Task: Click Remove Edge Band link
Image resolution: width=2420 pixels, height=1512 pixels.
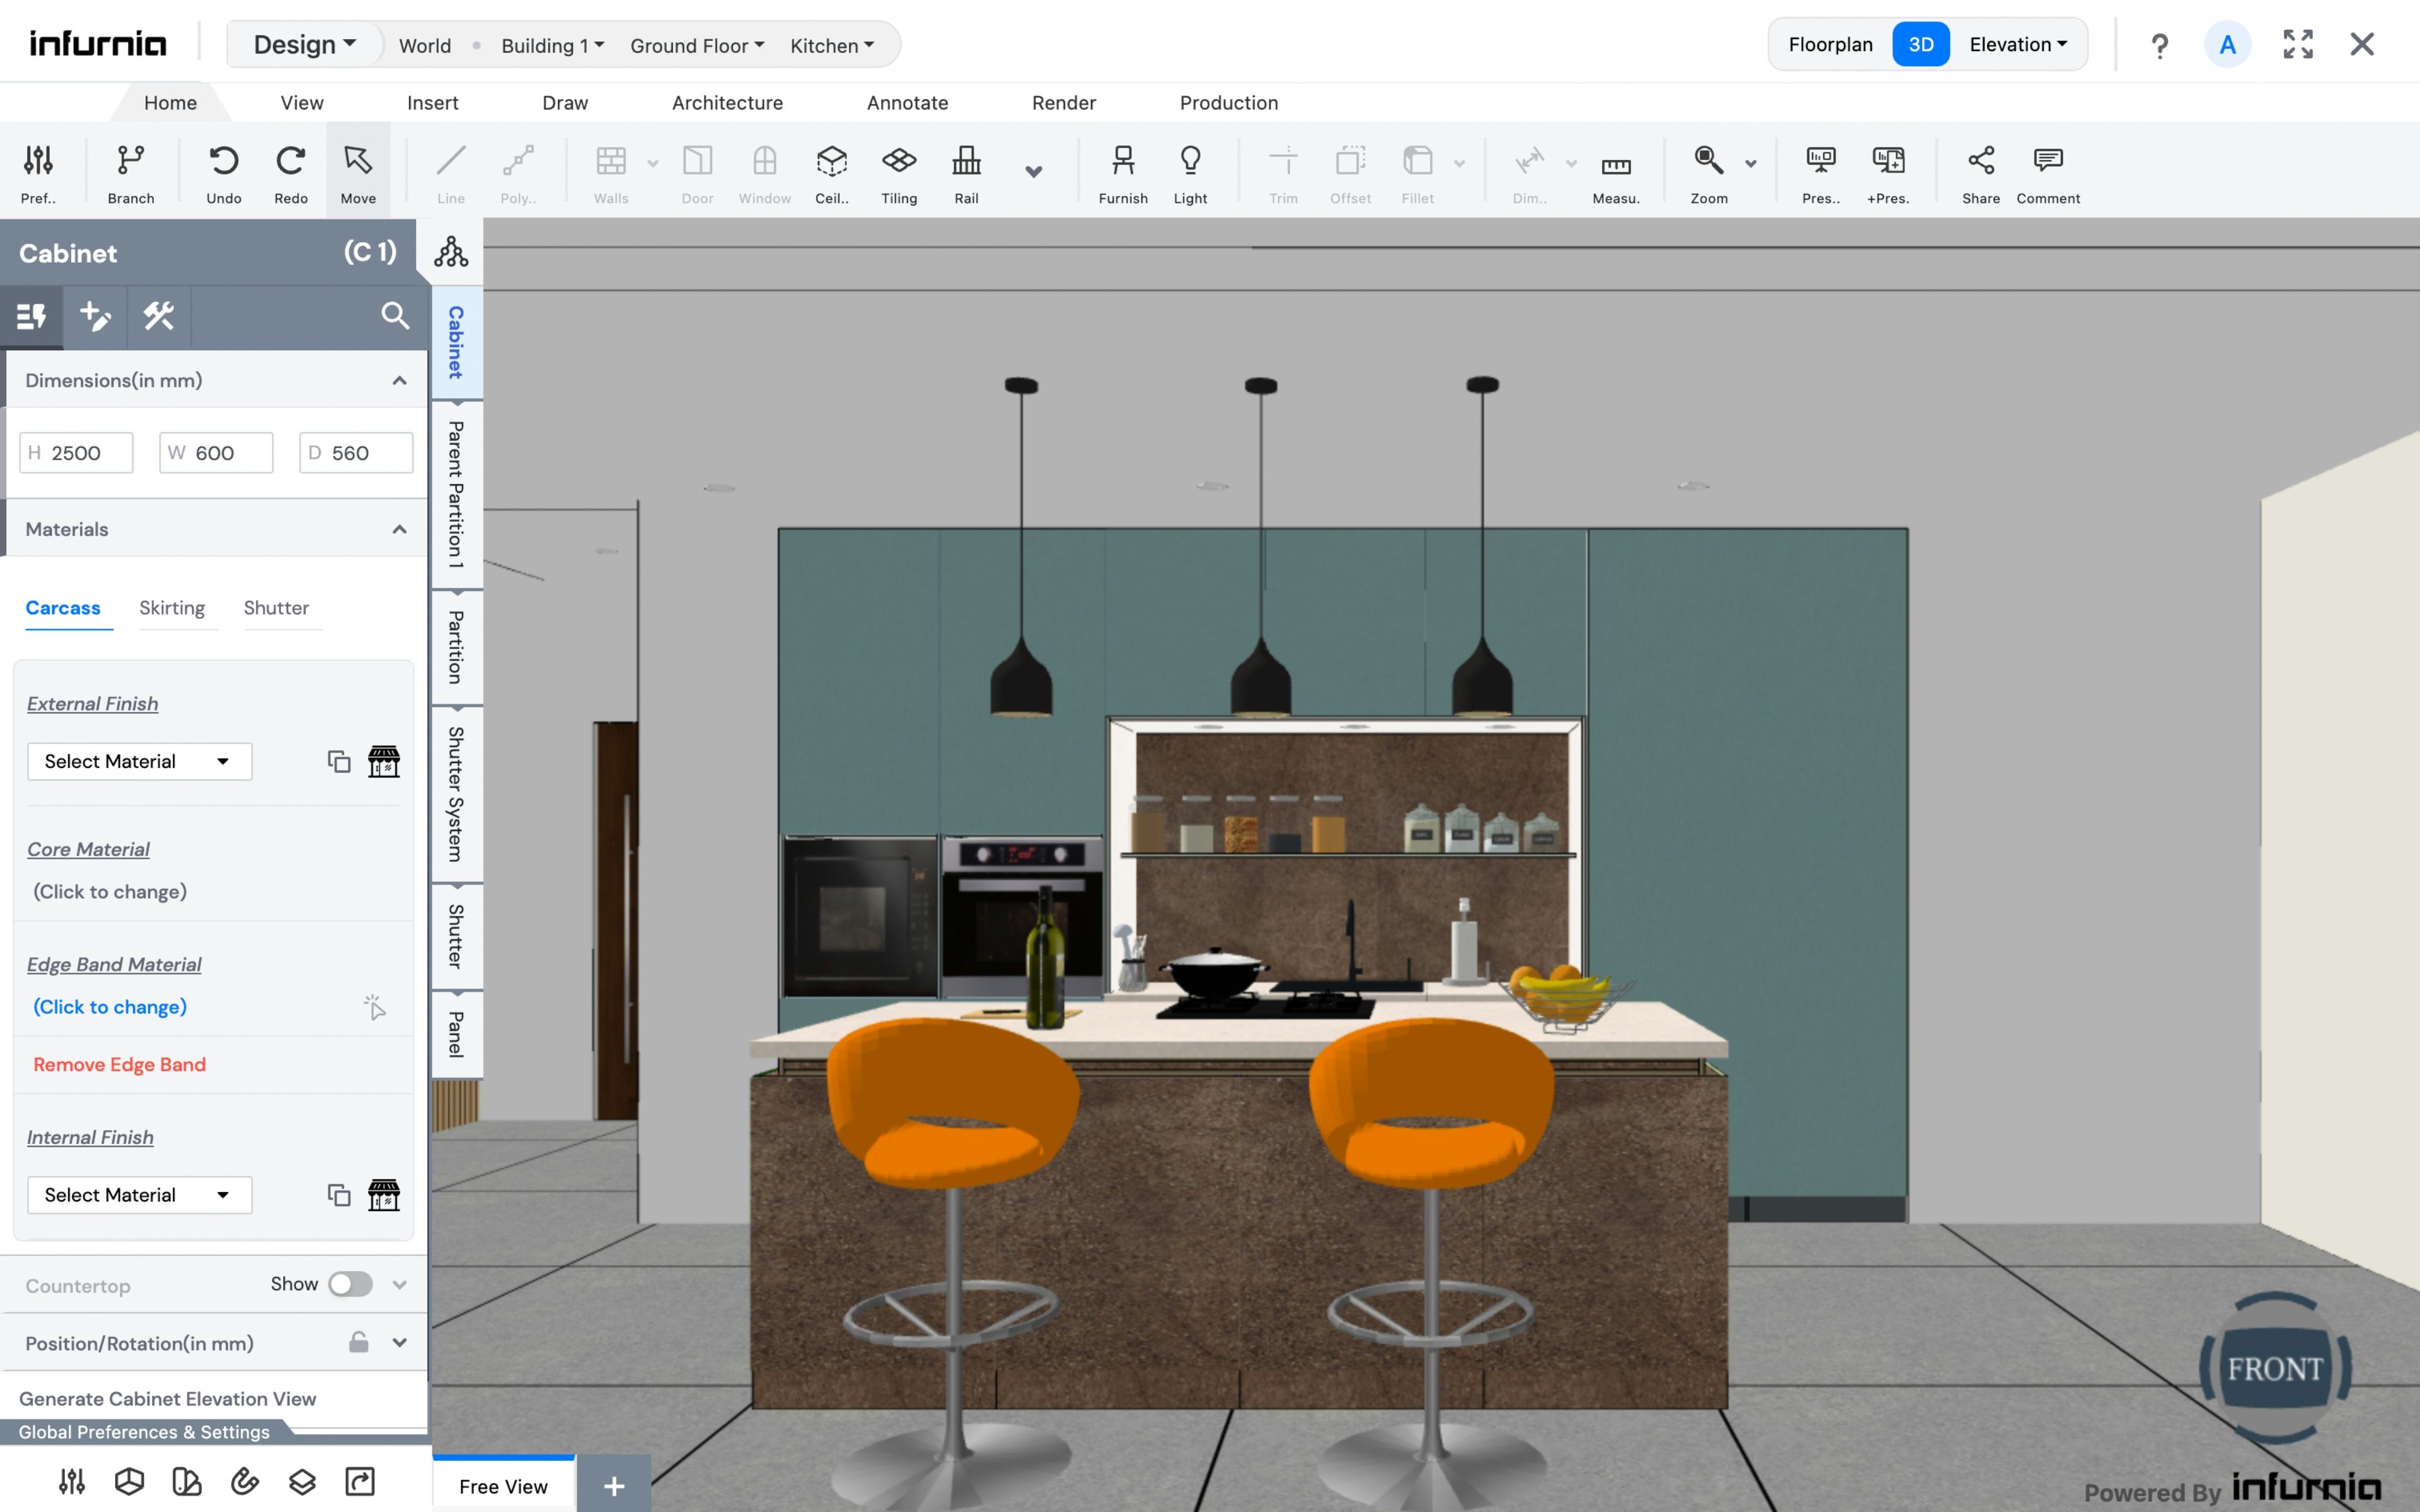Action: pos(119,1064)
